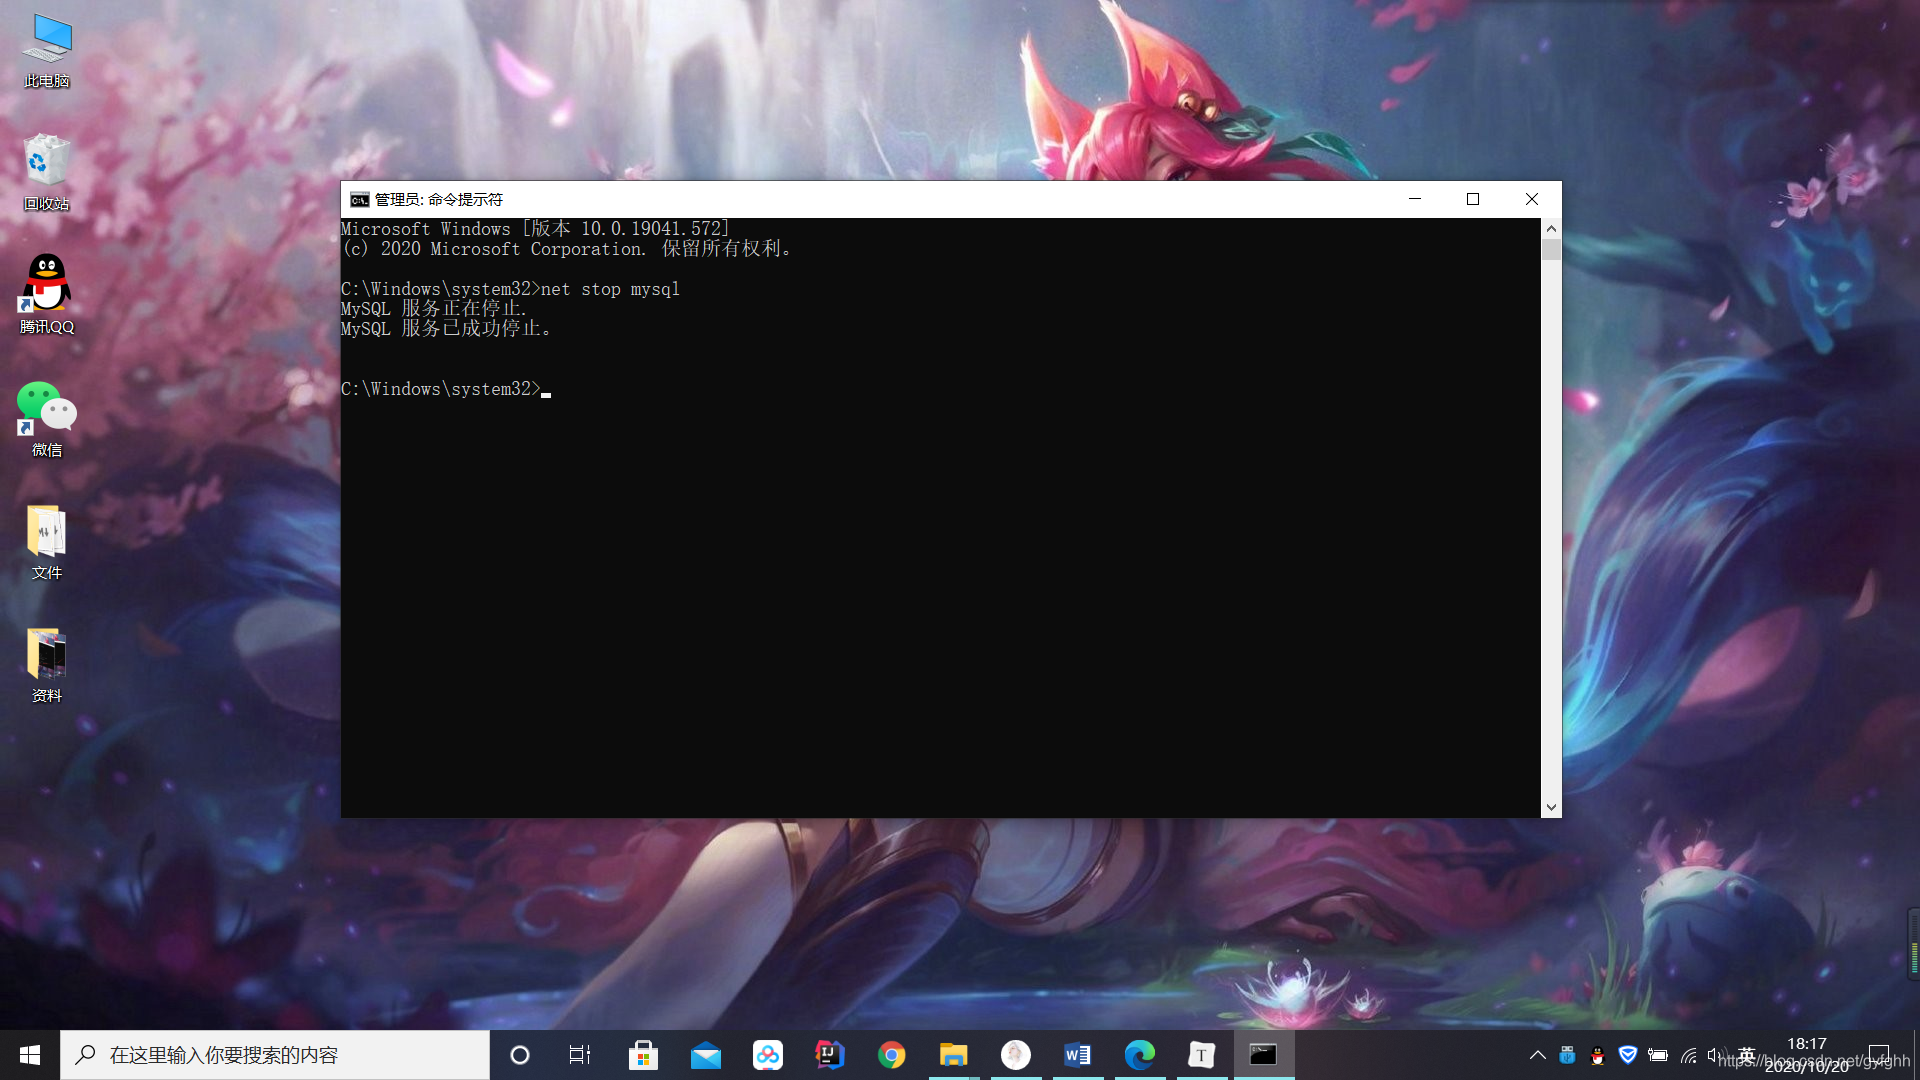Open File Explorer from the taskbar
This screenshot has height=1080, width=1920.
(x=954, y=1055)
